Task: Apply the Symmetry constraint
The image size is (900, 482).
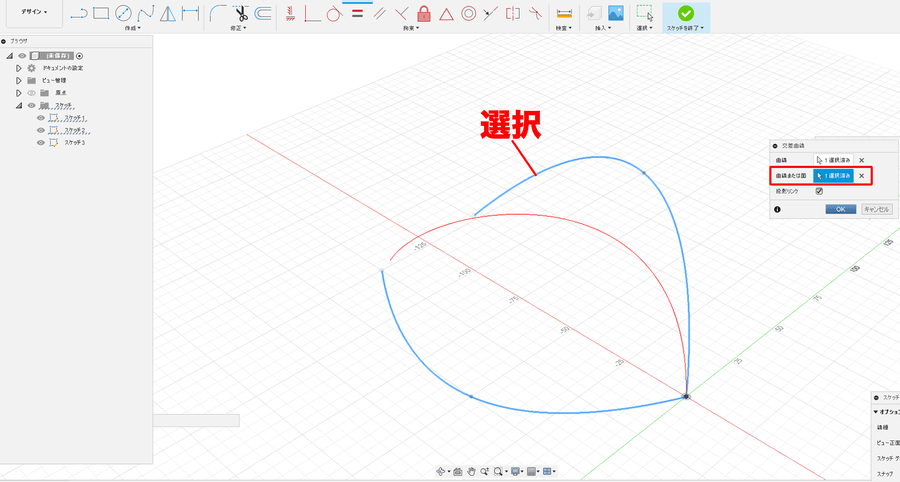Action: tap(513, 13)
